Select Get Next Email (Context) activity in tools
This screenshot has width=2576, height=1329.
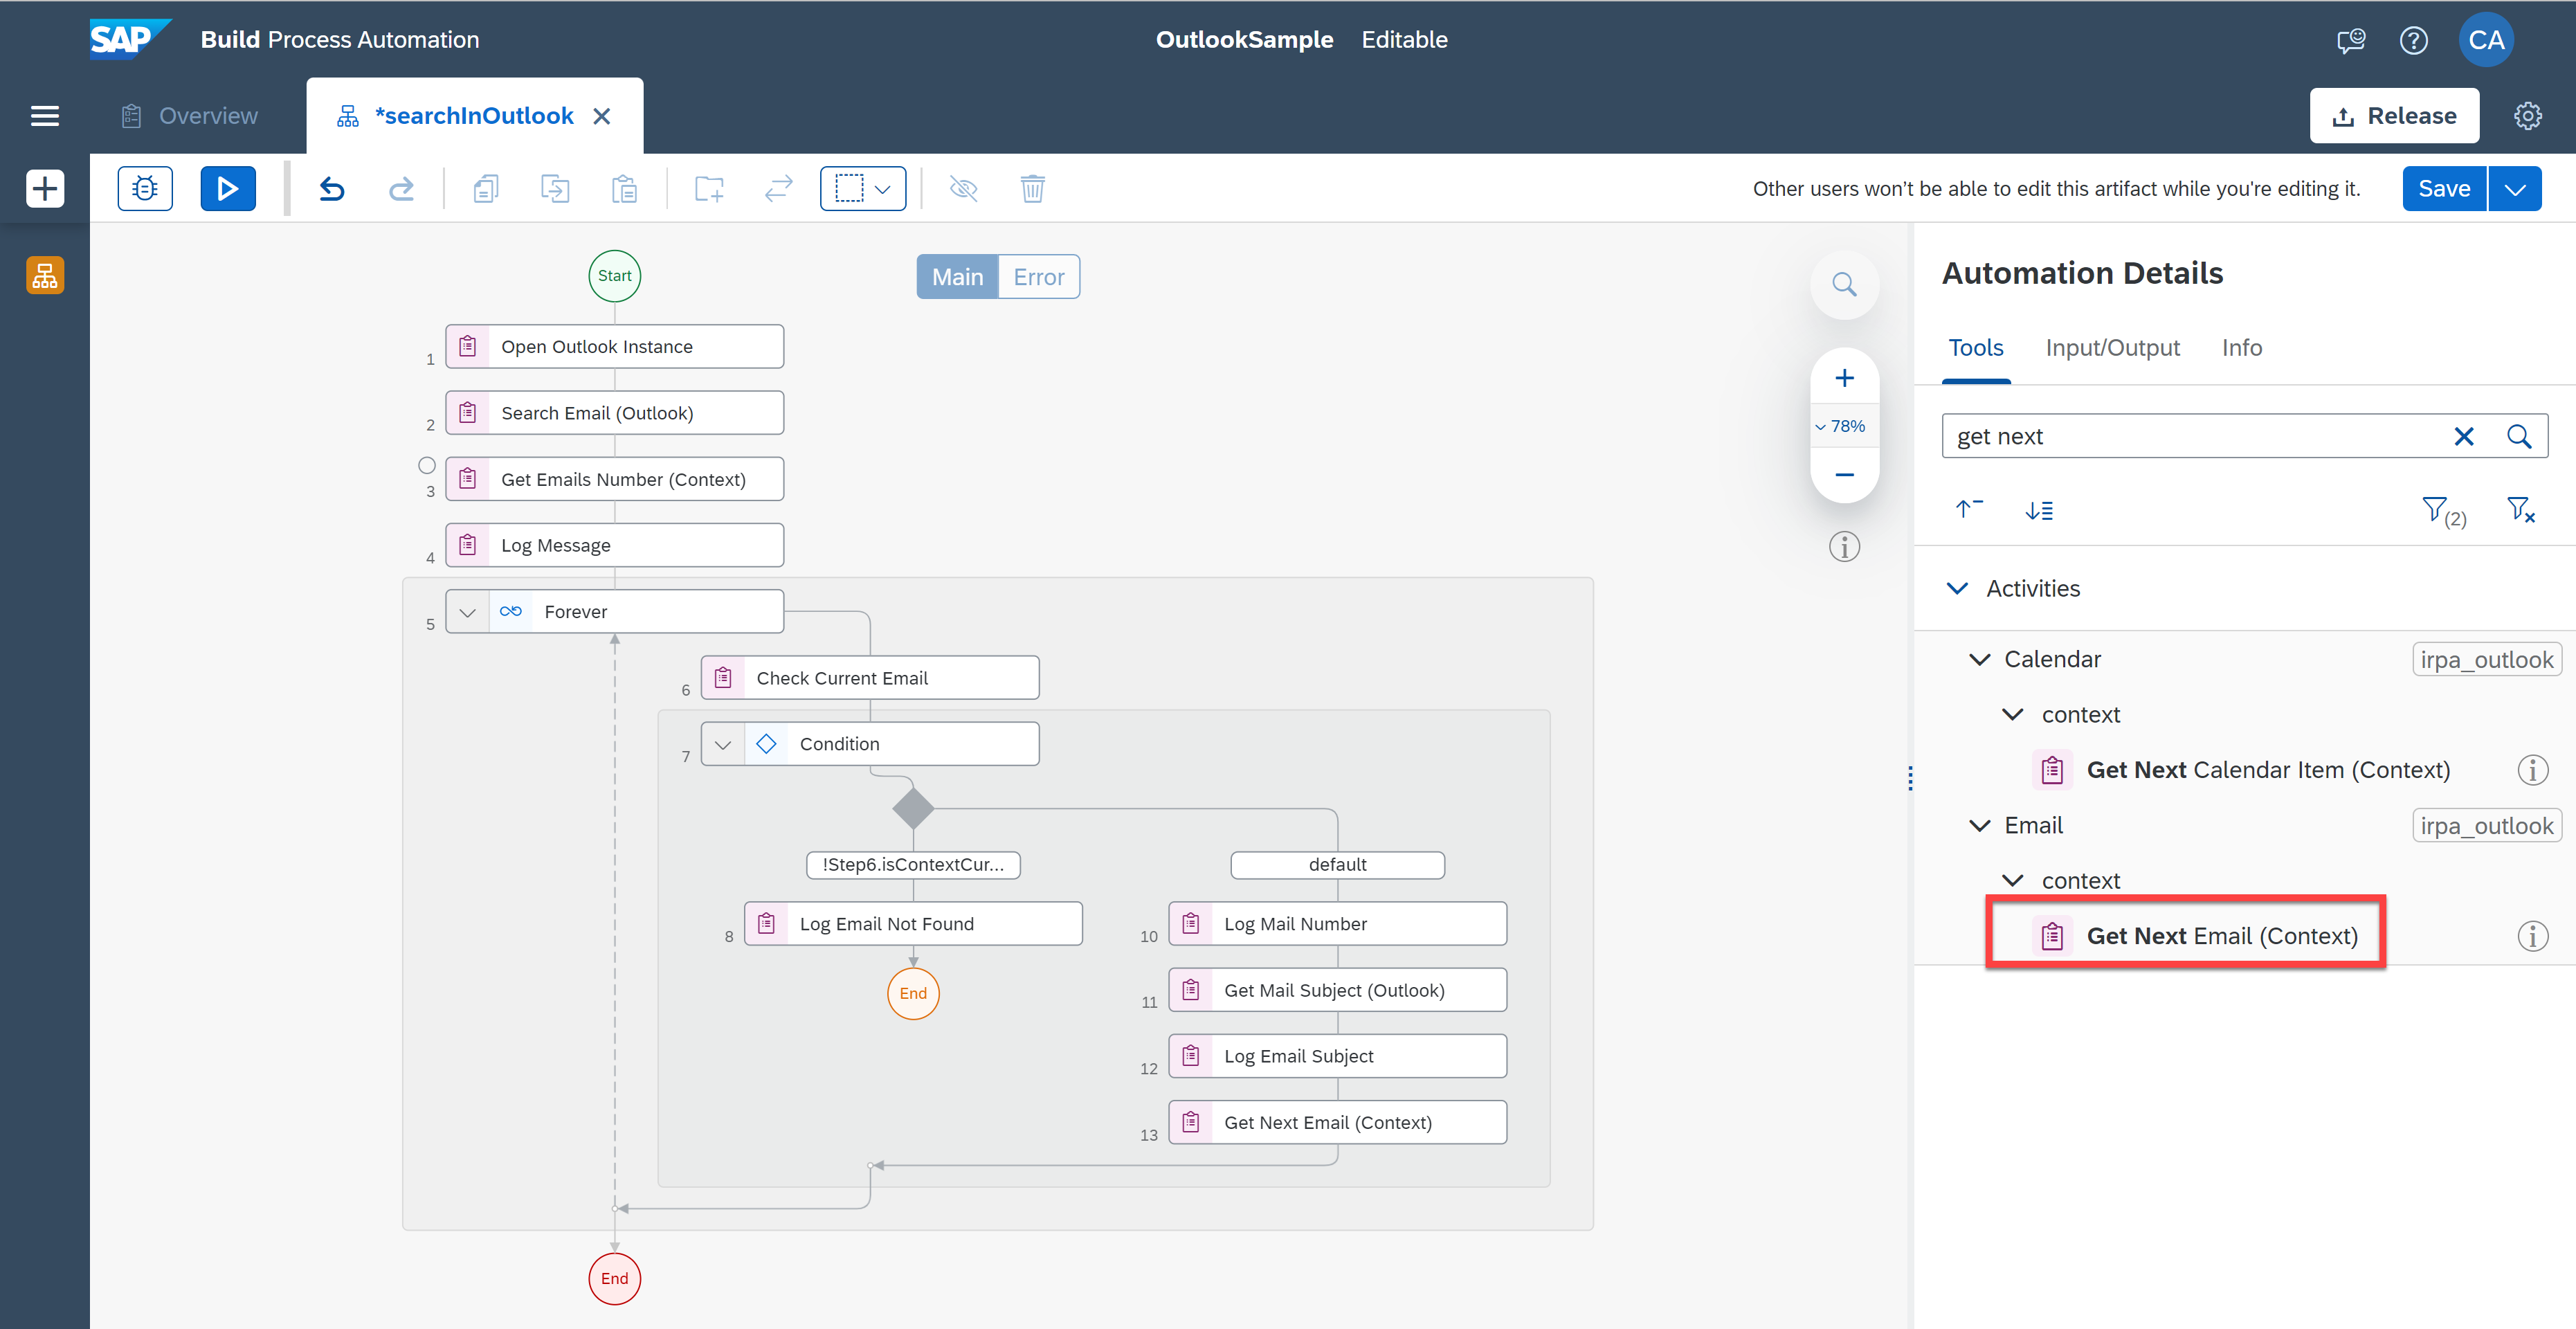click(2195, 936)
